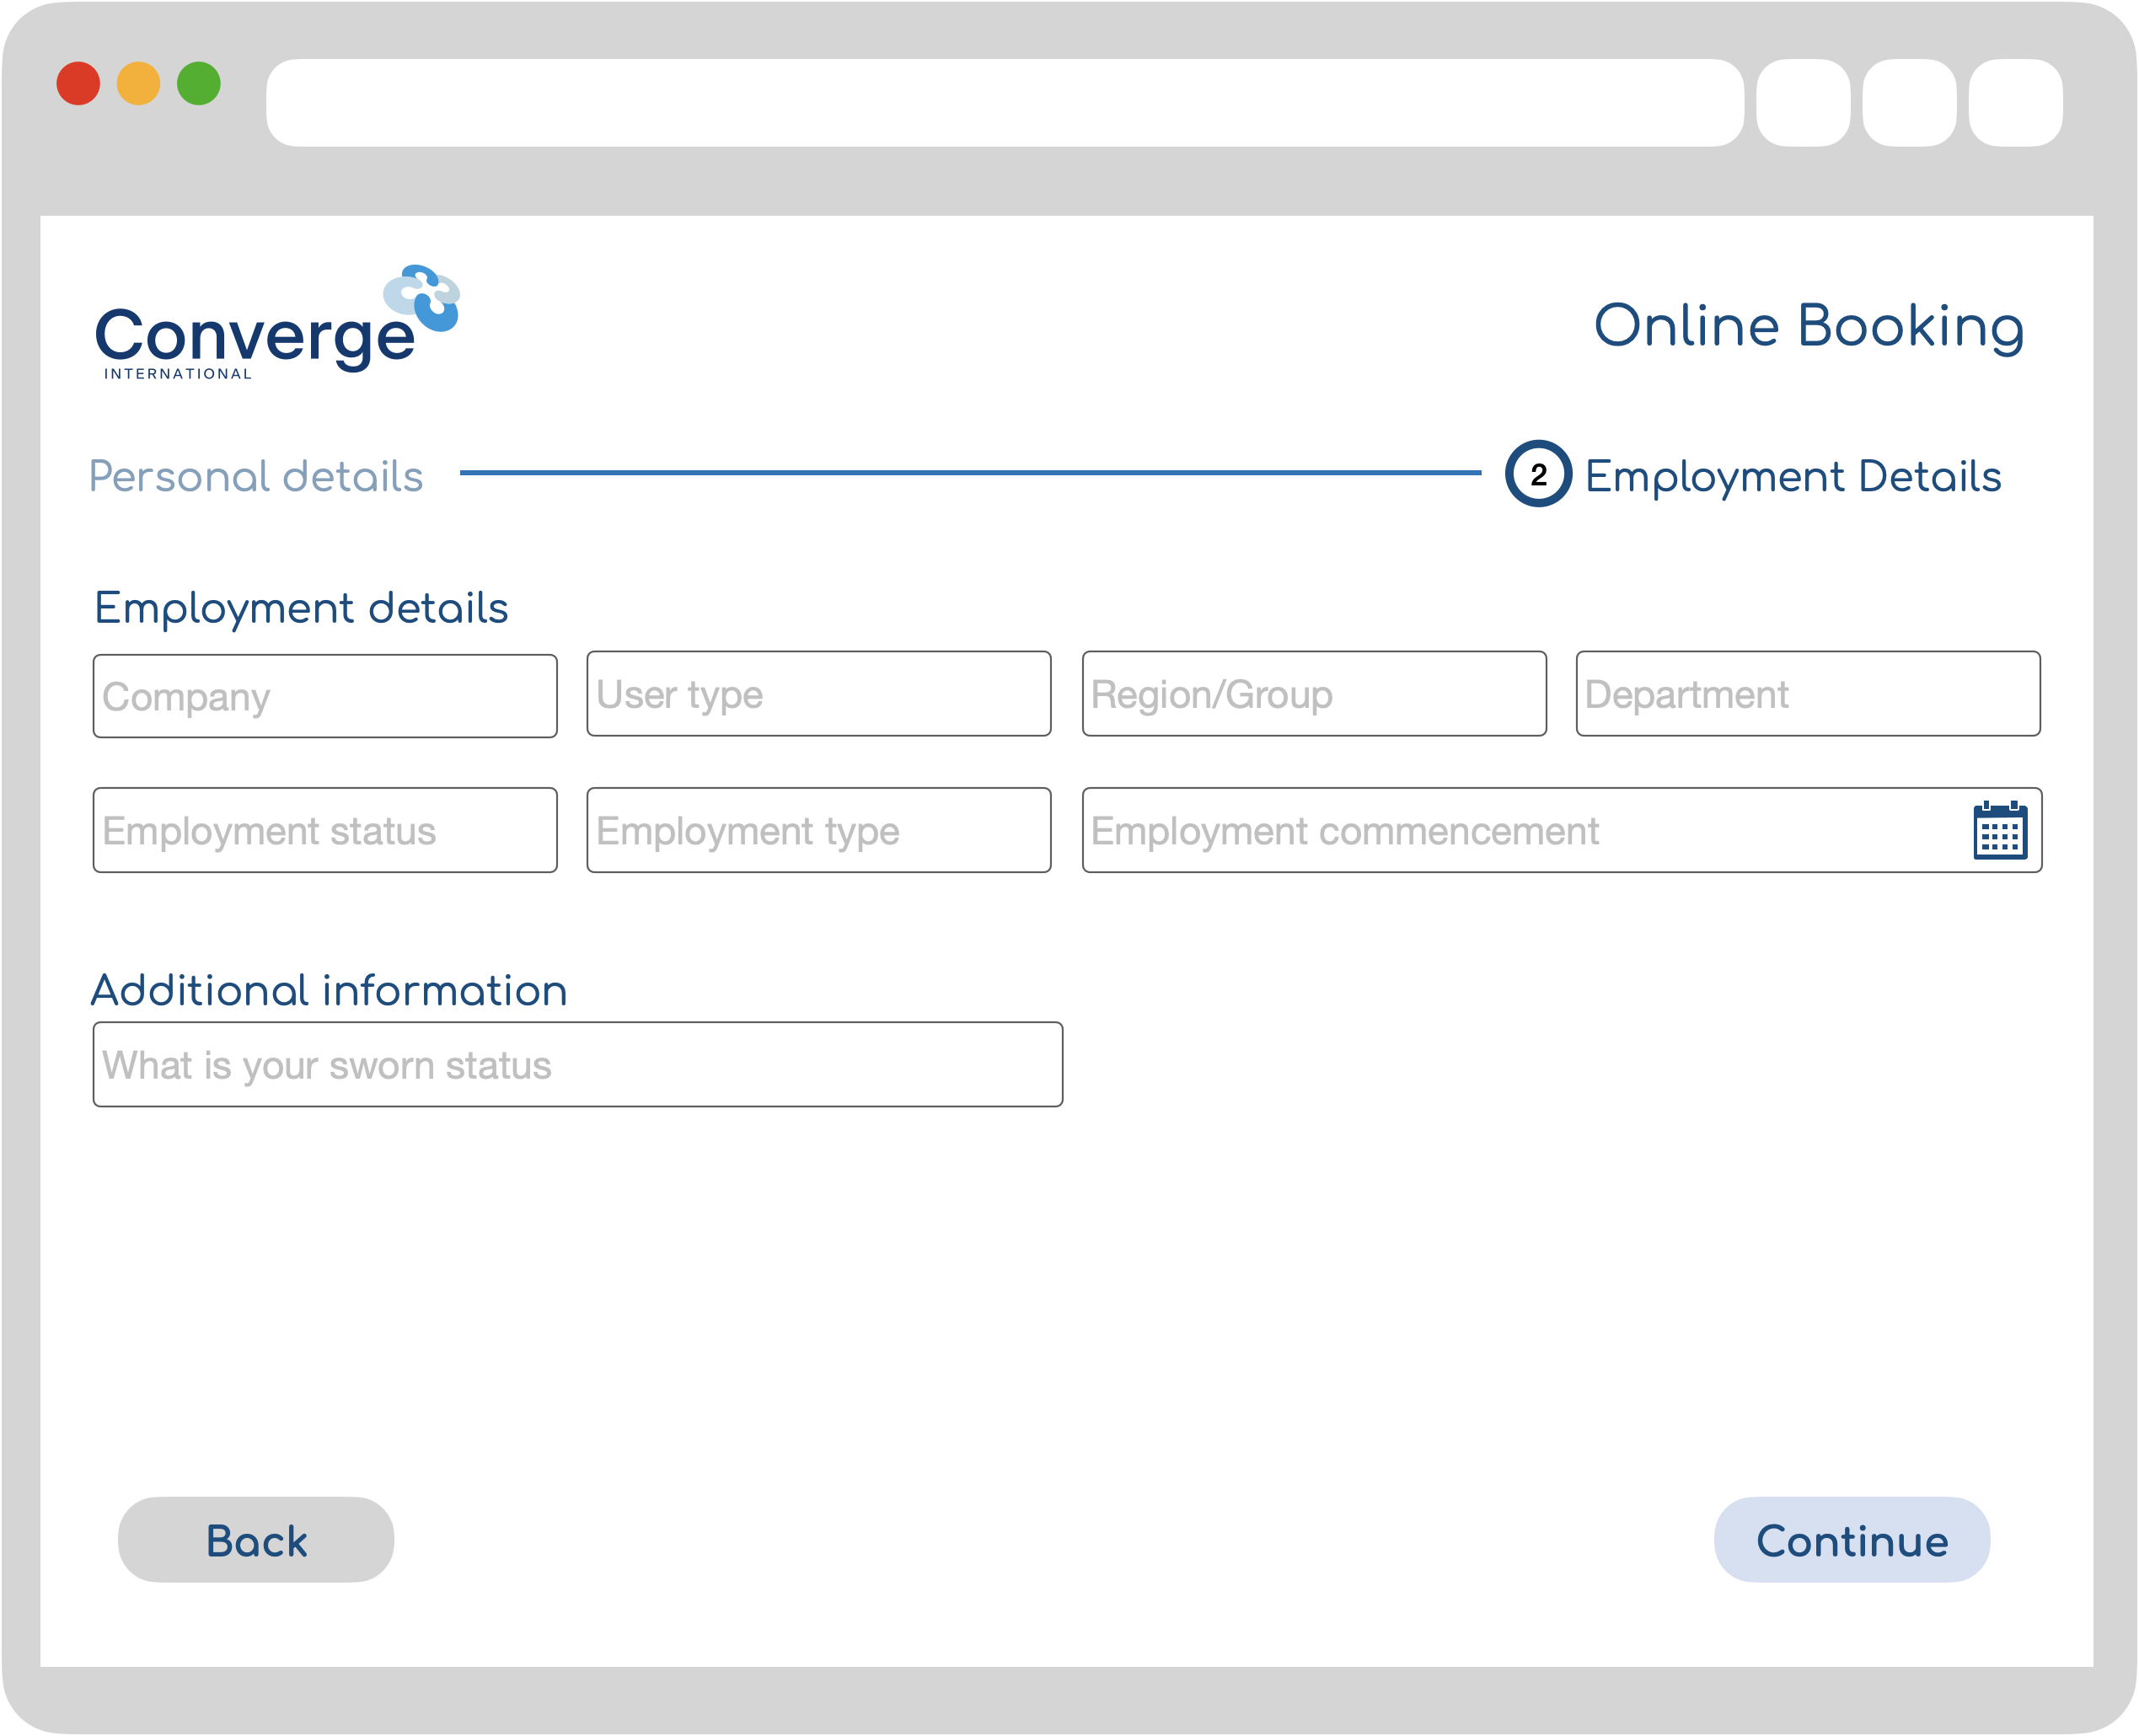The width and height of the screenshot is (2139, 1736).
Task: Click the middle toolbar square beside address bar
Action: 1909,102
